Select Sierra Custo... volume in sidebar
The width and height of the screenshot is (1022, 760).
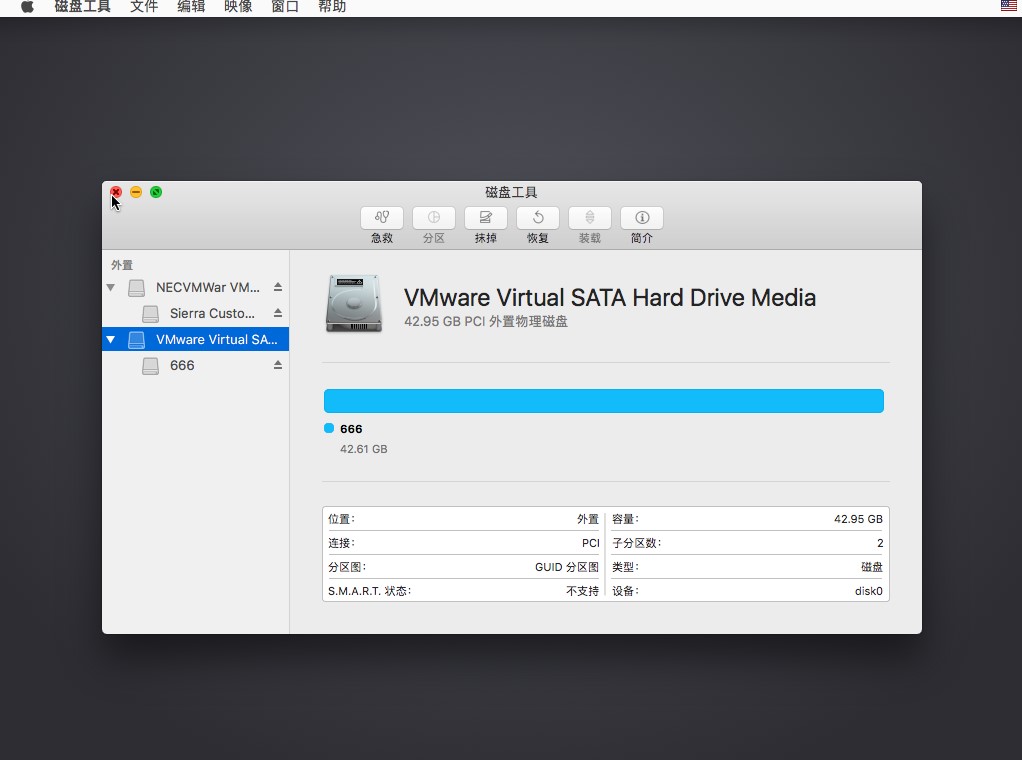pos(196,314)
